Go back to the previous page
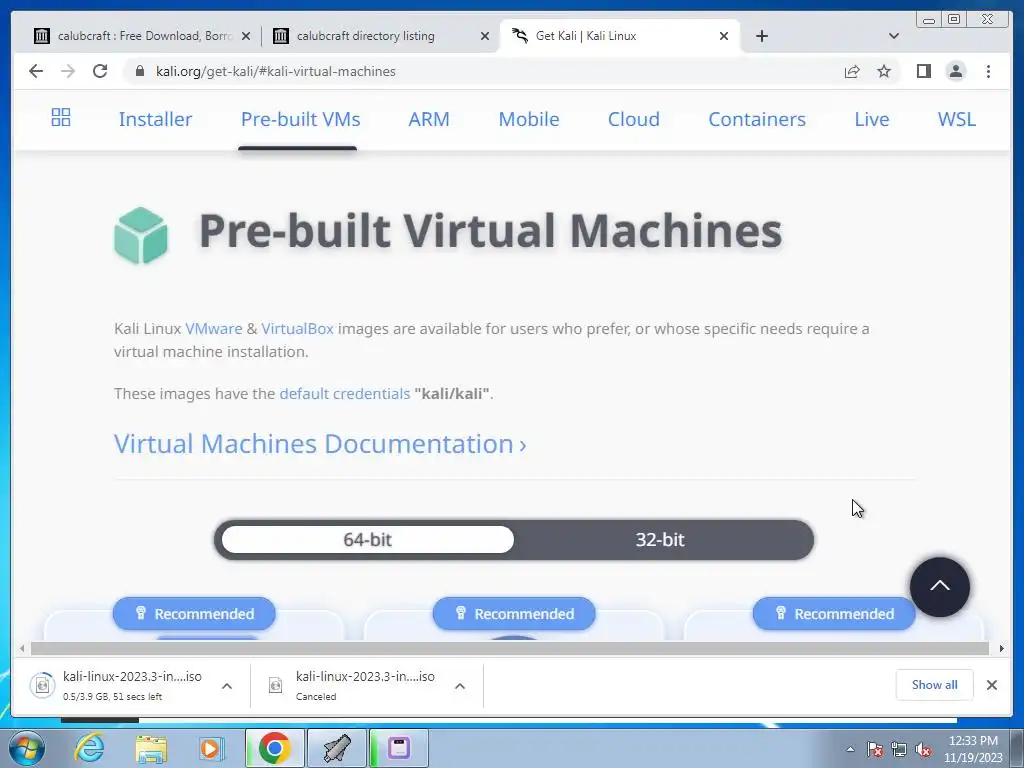Viewport: 1024px width, 768px height. [x=36, y=71]
